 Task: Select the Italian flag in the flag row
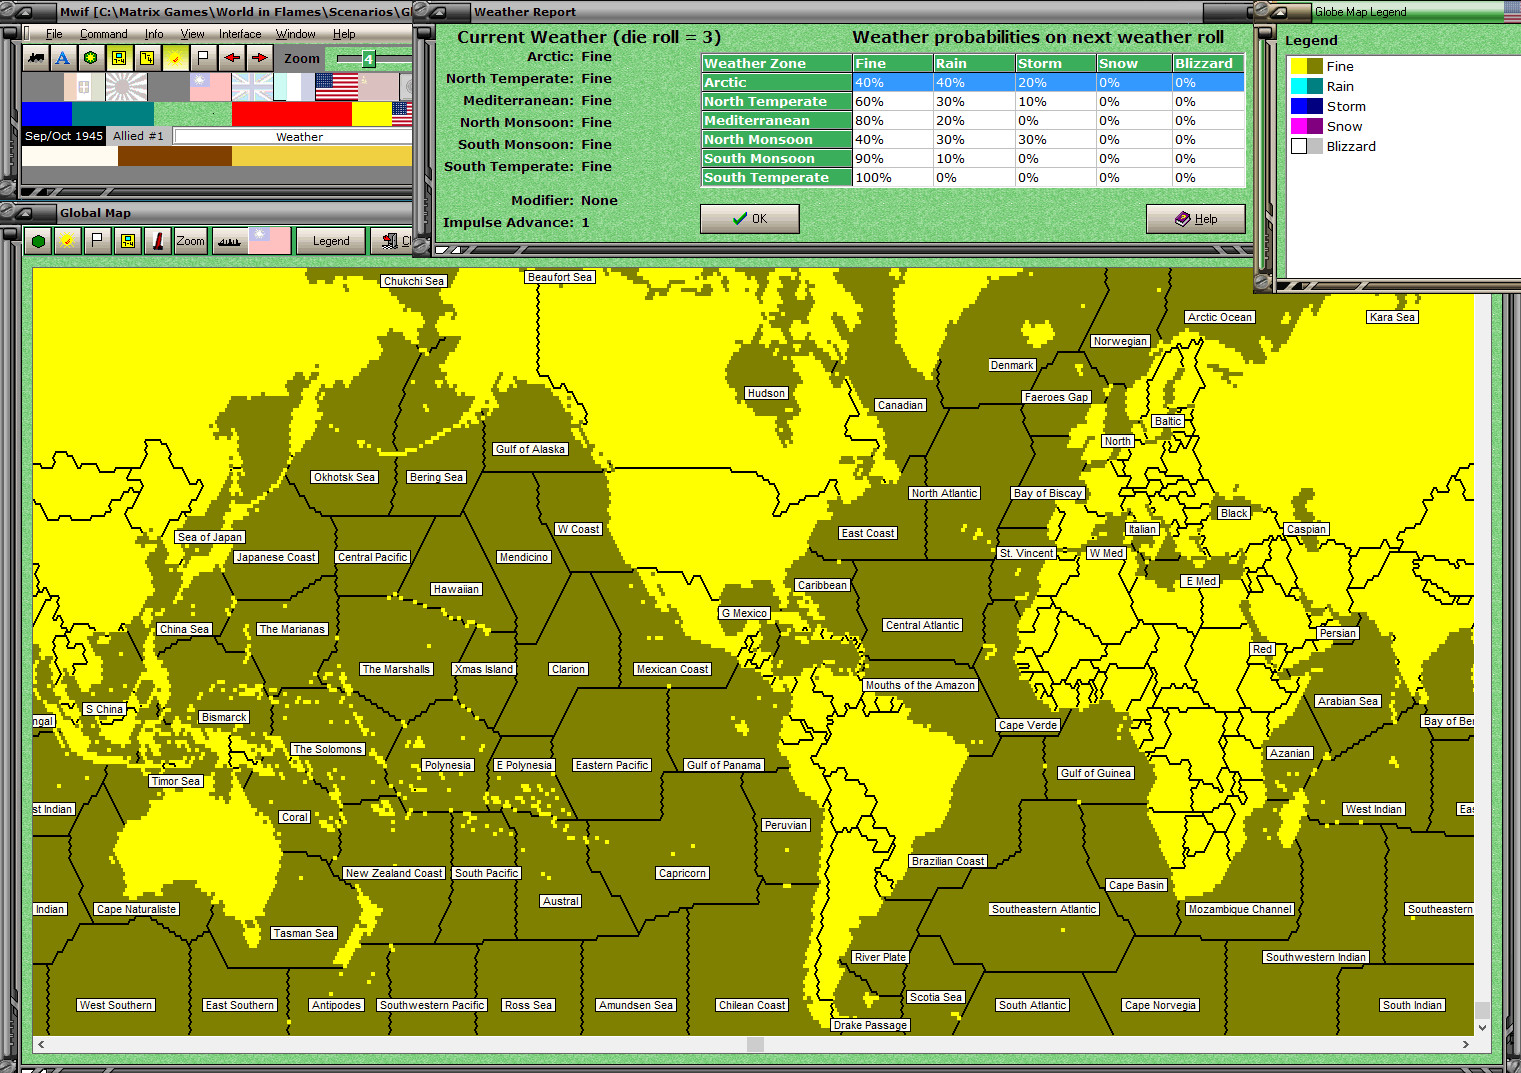pos(84,87)
